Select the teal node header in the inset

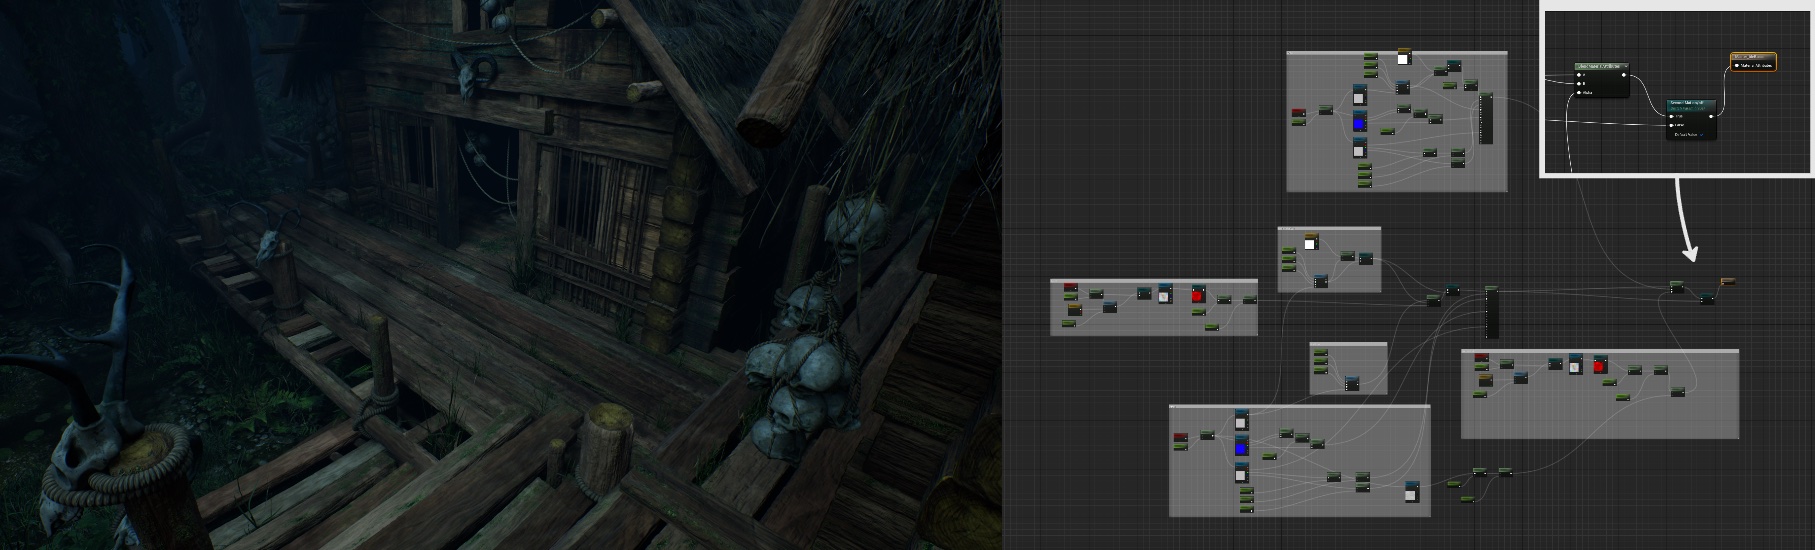pos(1690,103)
